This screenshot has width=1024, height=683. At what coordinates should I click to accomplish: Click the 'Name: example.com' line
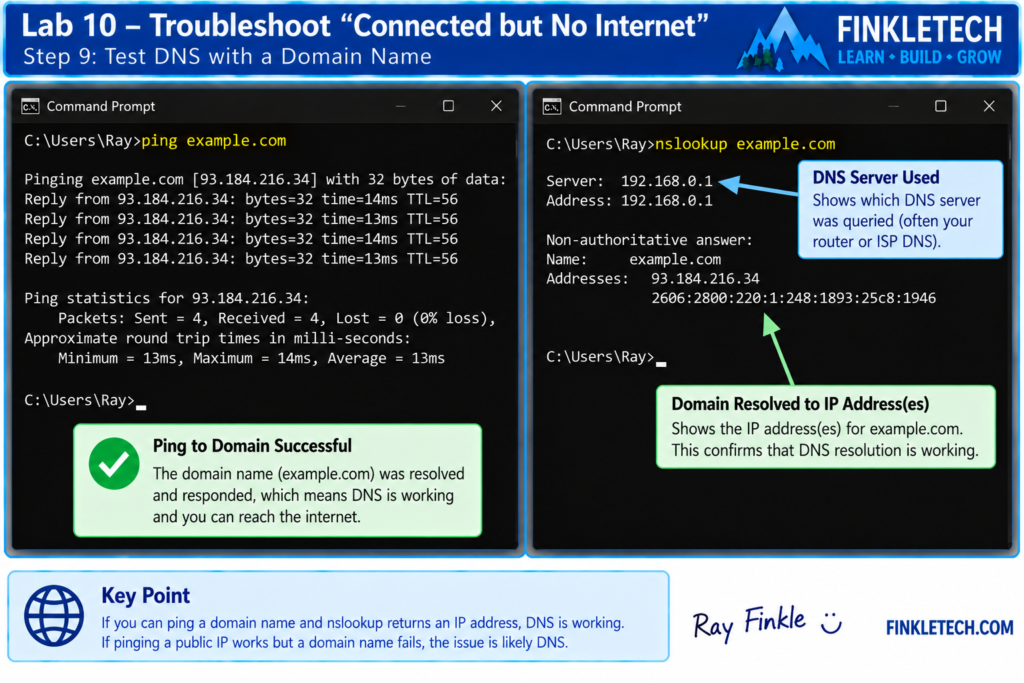[x=633, y=260]
